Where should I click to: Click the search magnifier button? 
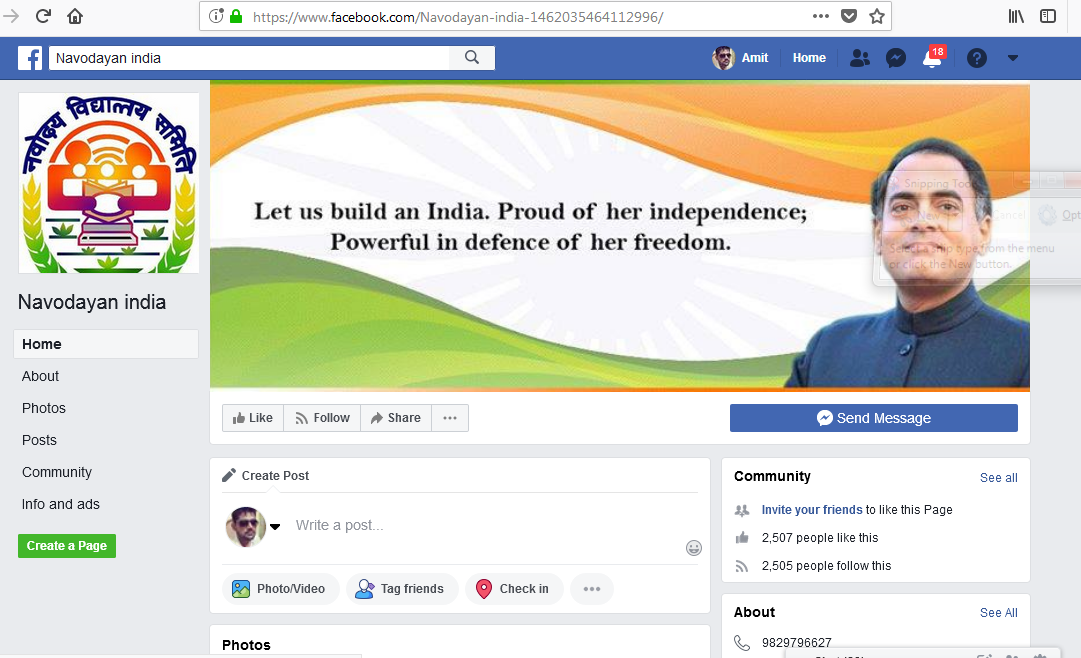click(472, 58)
